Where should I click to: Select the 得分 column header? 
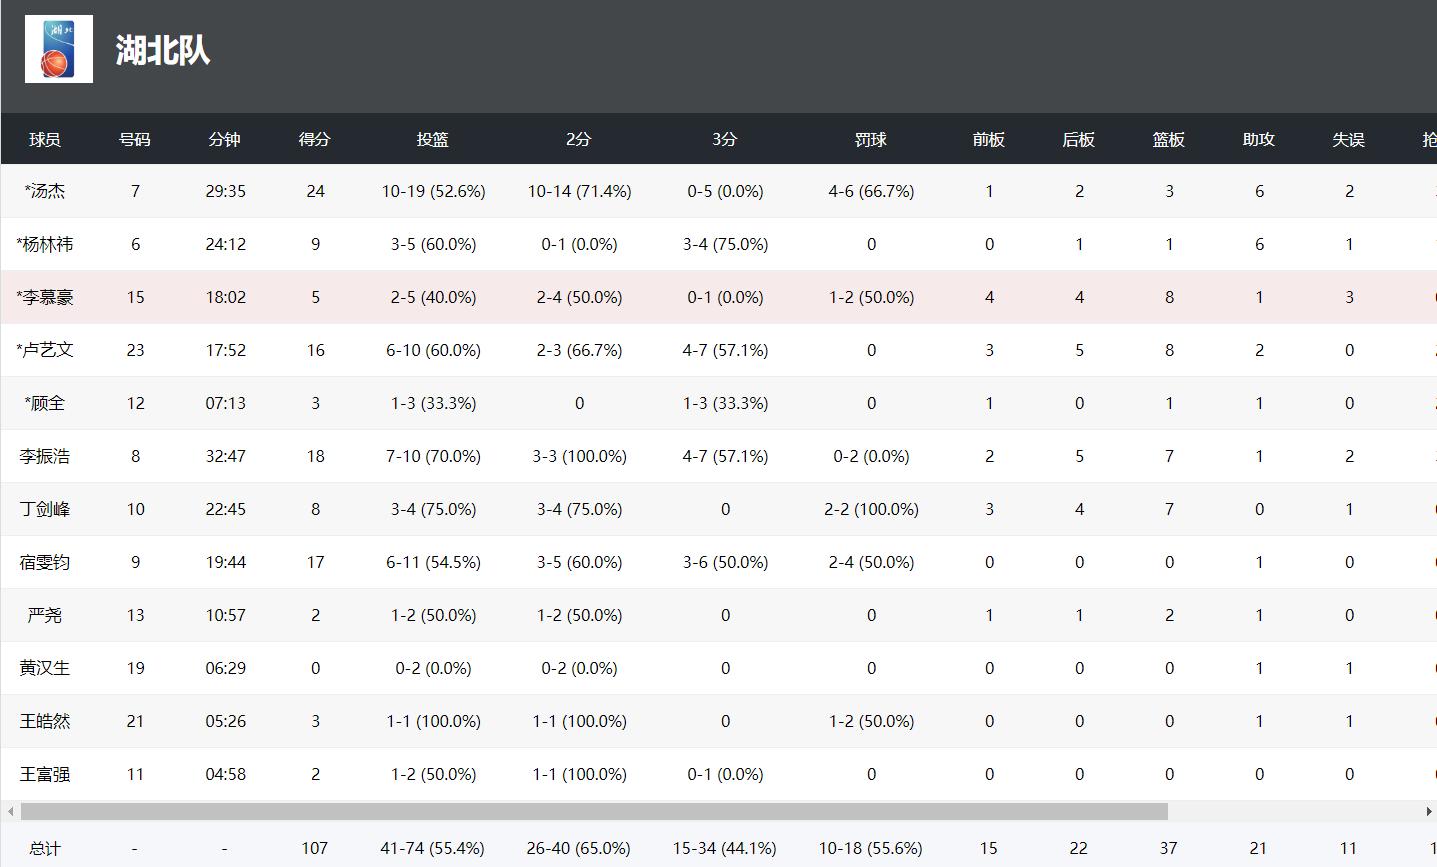315,139
